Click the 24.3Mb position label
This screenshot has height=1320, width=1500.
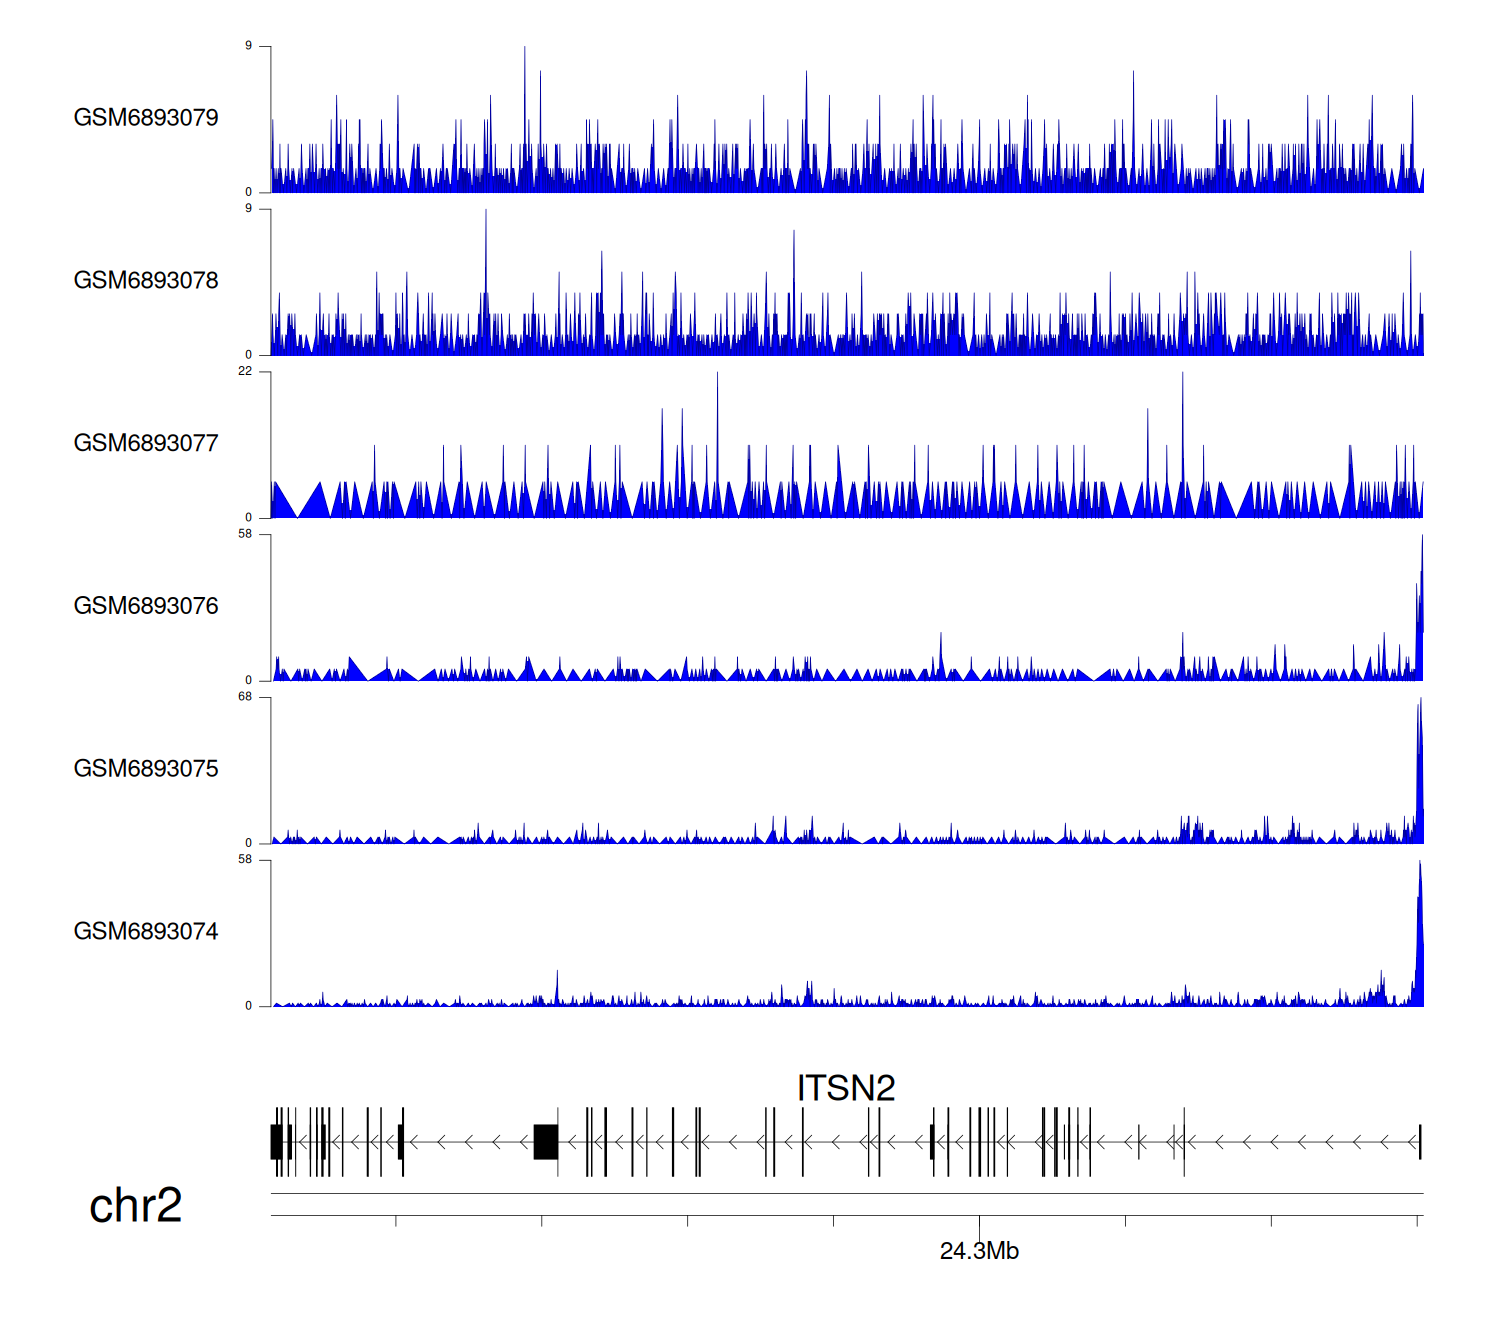tap(979, 1251)
